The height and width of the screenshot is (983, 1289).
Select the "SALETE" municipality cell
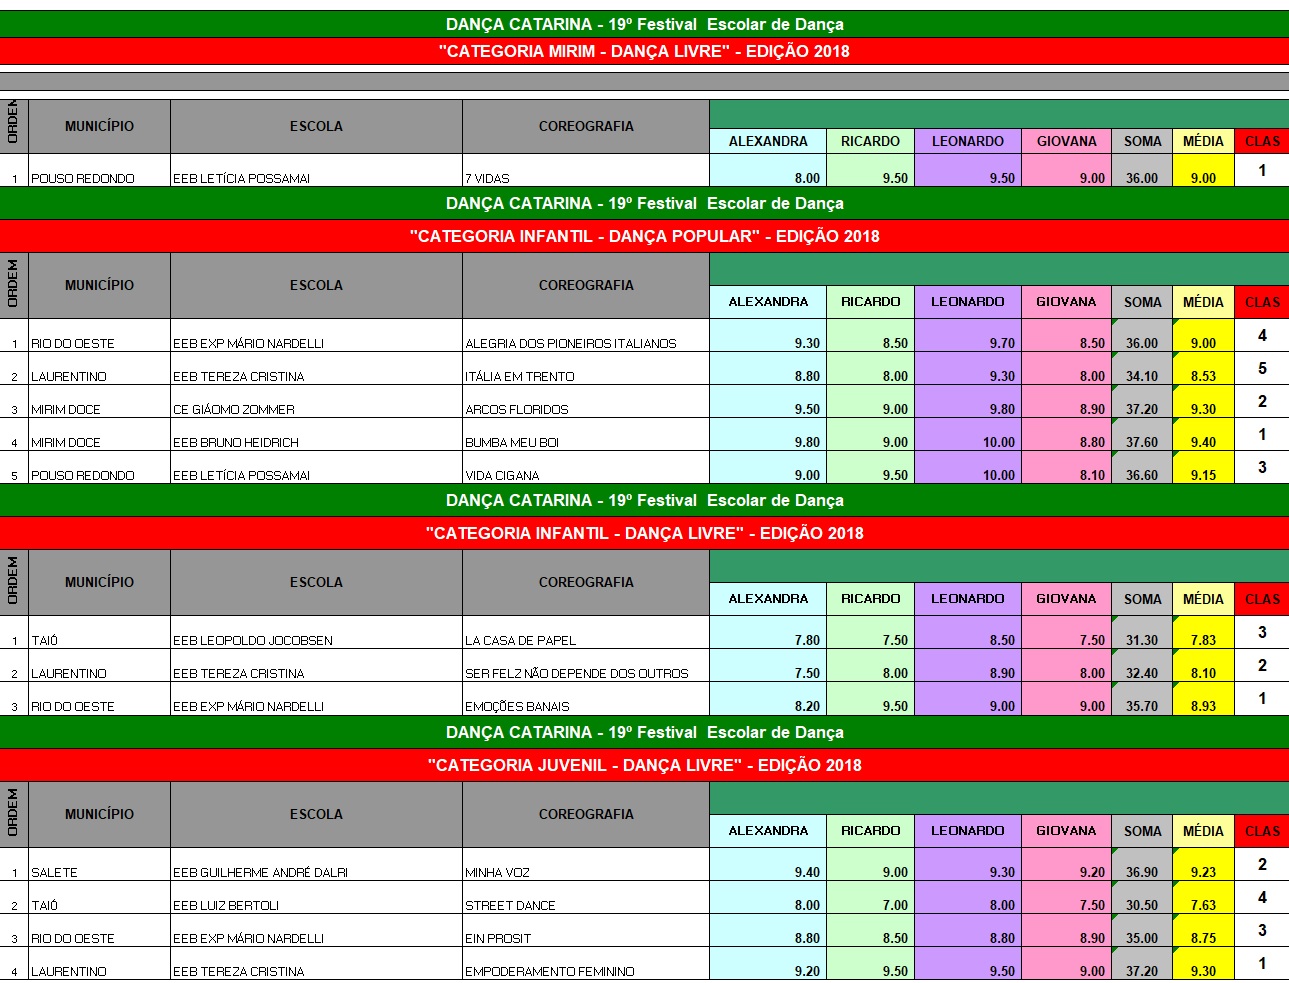click(x=99, y=866)
